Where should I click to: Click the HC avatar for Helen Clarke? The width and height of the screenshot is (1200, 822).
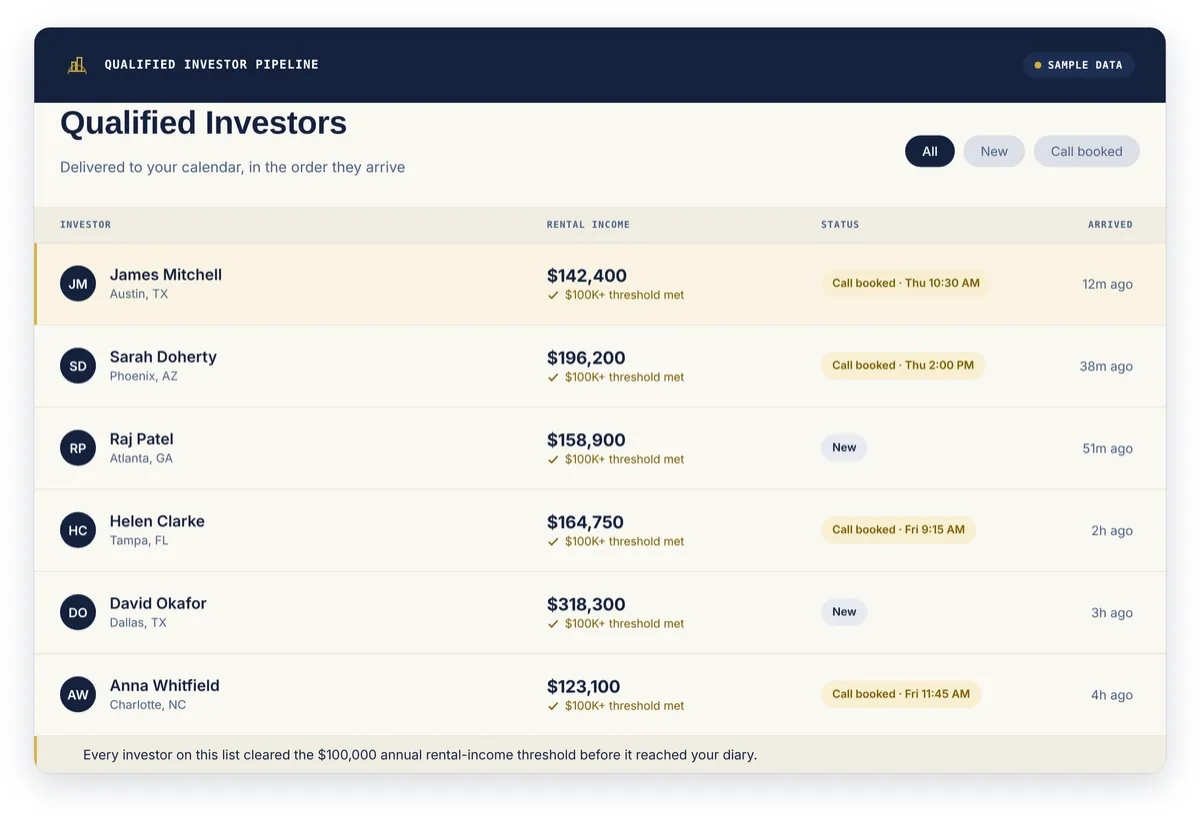point(78,530)
